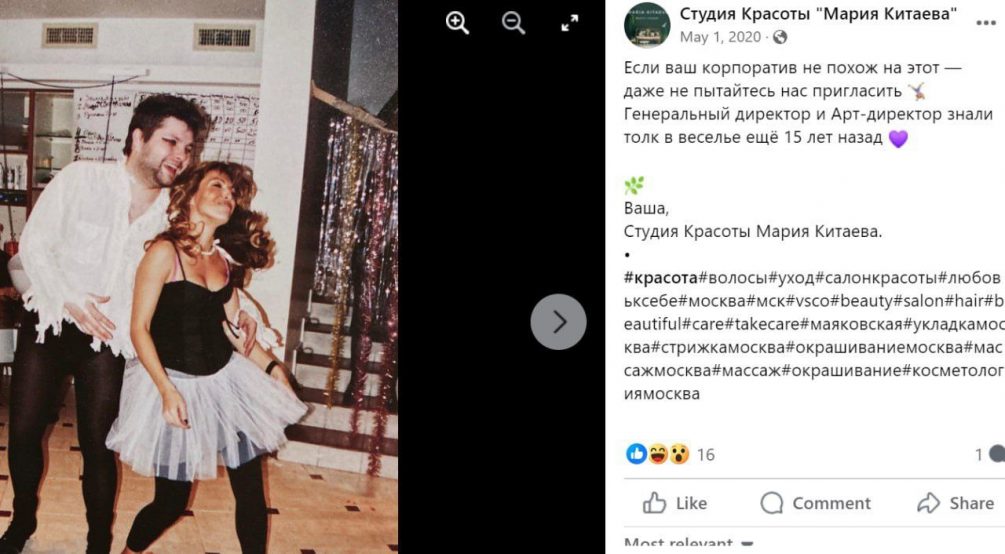Go to the next photo arrow

coord(558,322)
